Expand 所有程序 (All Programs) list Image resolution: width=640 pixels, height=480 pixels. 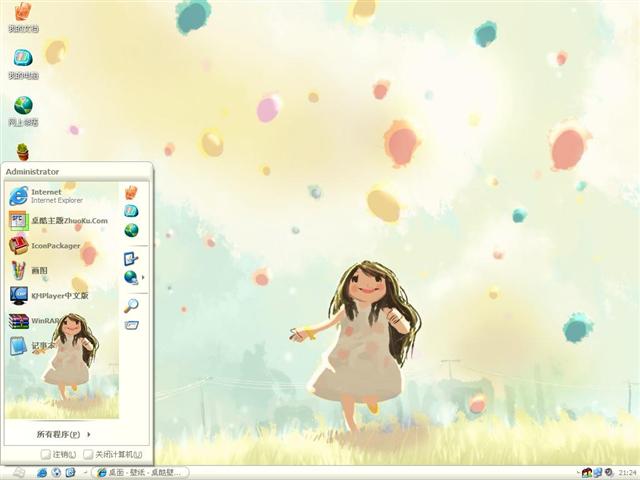64,434
